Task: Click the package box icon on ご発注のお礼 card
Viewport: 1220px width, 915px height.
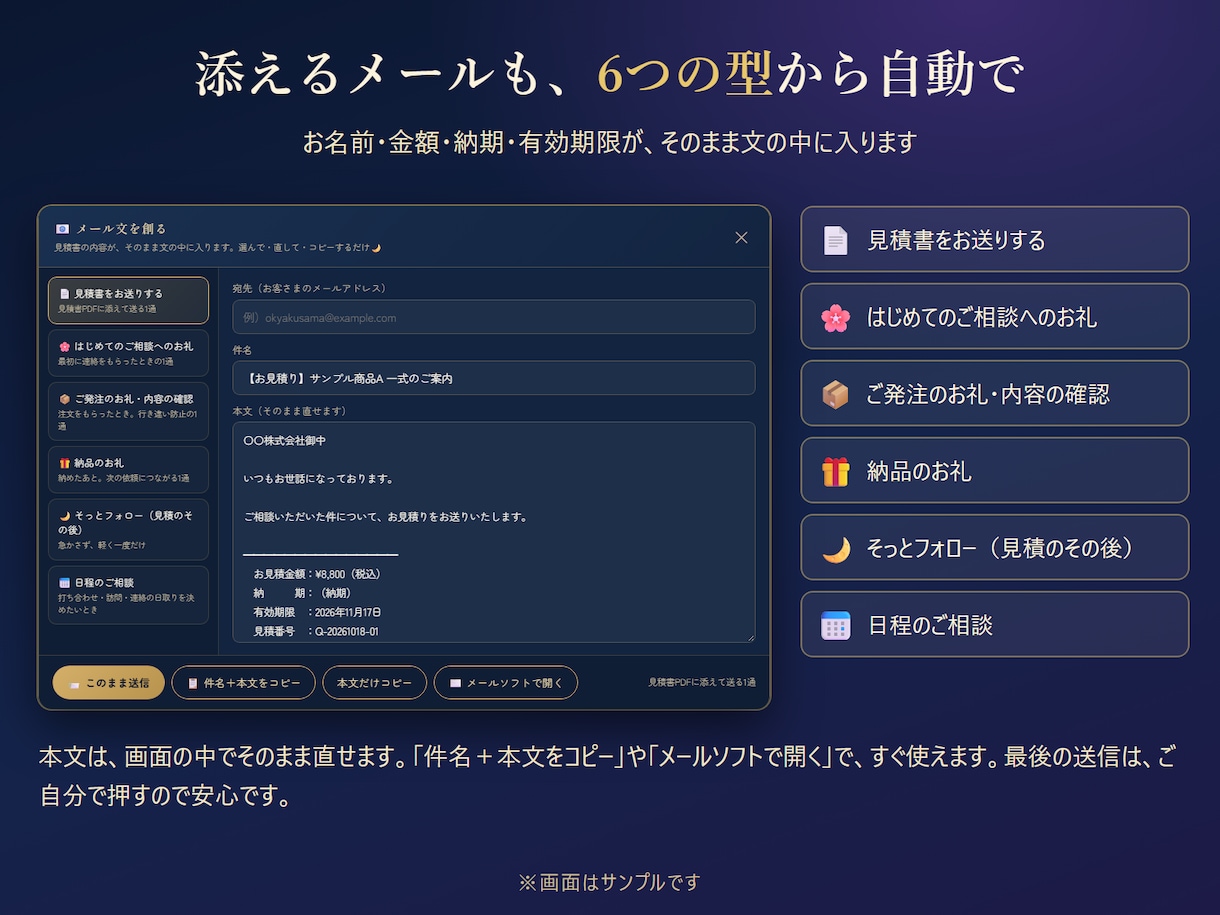Action: [835, 394]
